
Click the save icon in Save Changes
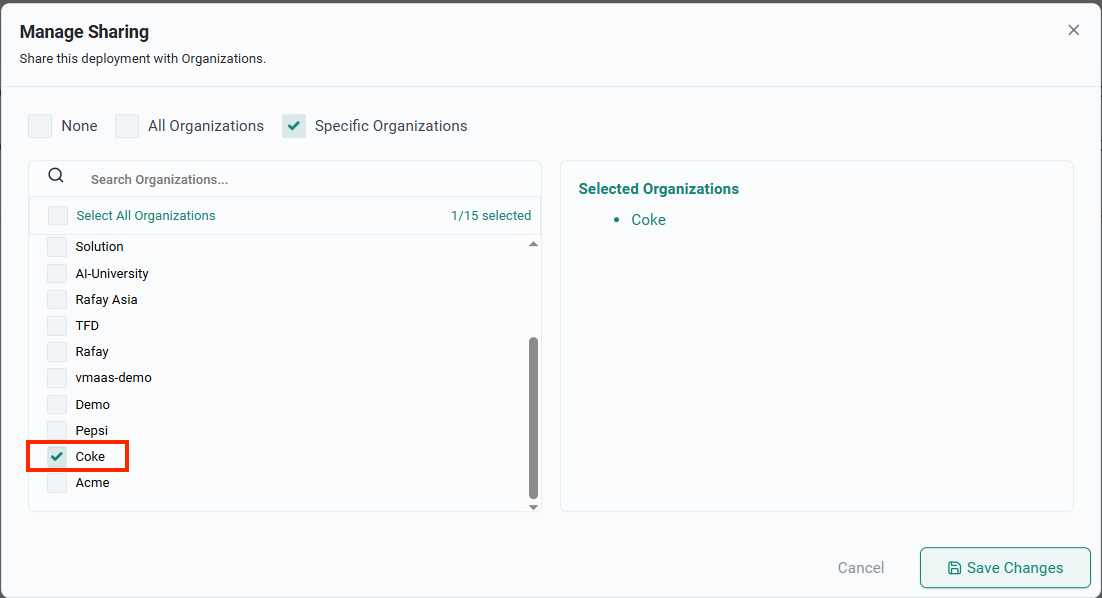click(x=954, y=568)
